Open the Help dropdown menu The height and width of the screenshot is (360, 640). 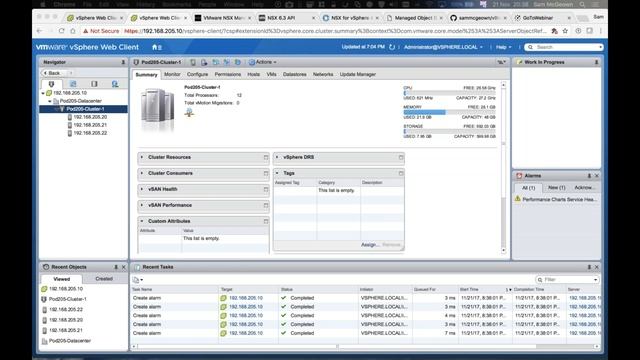coord(503,47)
